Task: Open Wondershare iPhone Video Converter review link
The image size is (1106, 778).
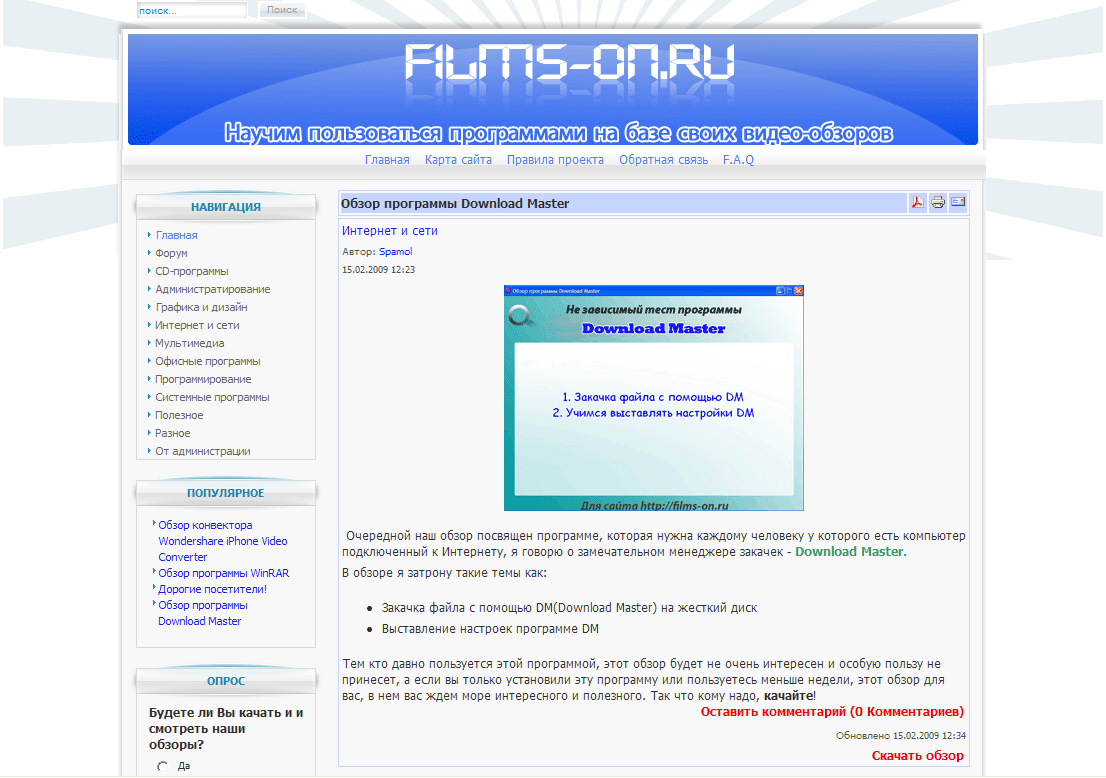Action: (x=222, y=541)
